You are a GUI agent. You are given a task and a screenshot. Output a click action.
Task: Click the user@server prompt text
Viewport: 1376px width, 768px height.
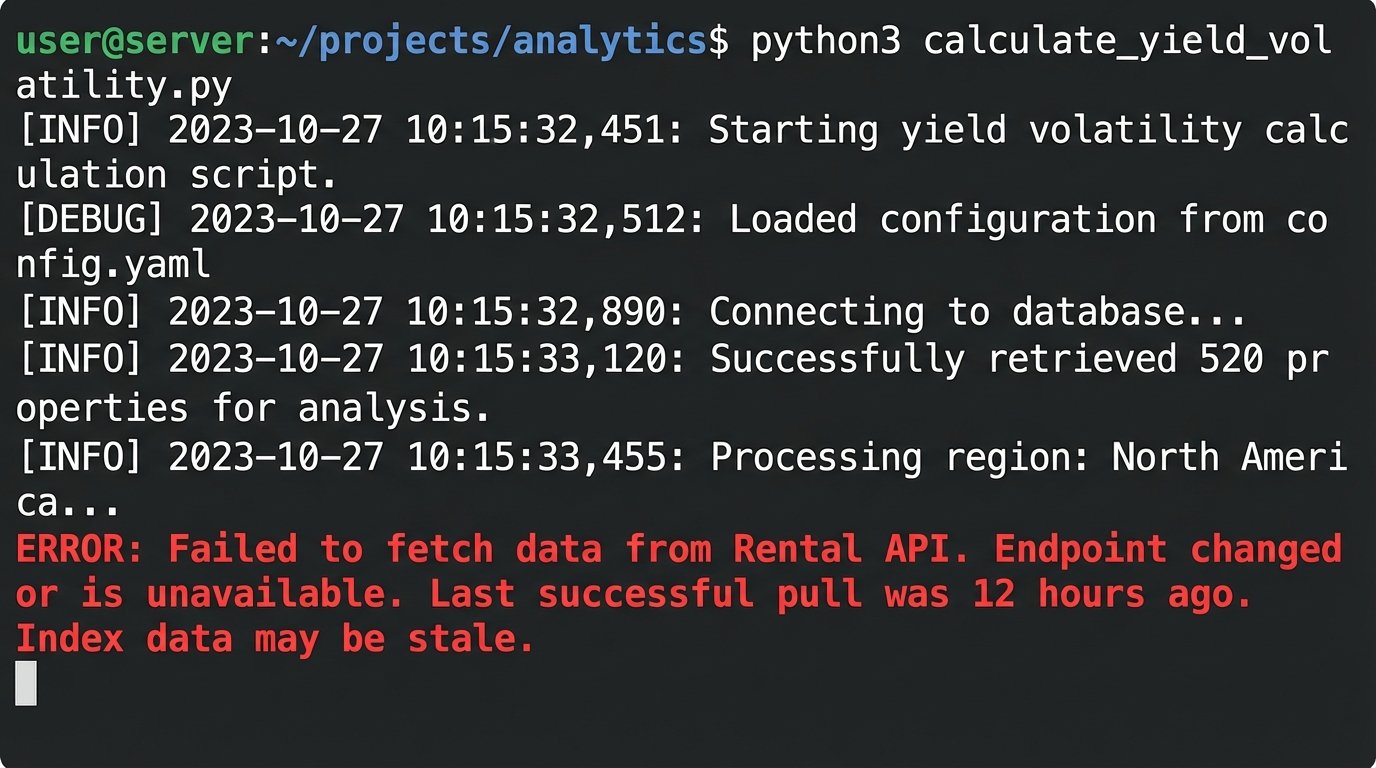tap(134, 41)
